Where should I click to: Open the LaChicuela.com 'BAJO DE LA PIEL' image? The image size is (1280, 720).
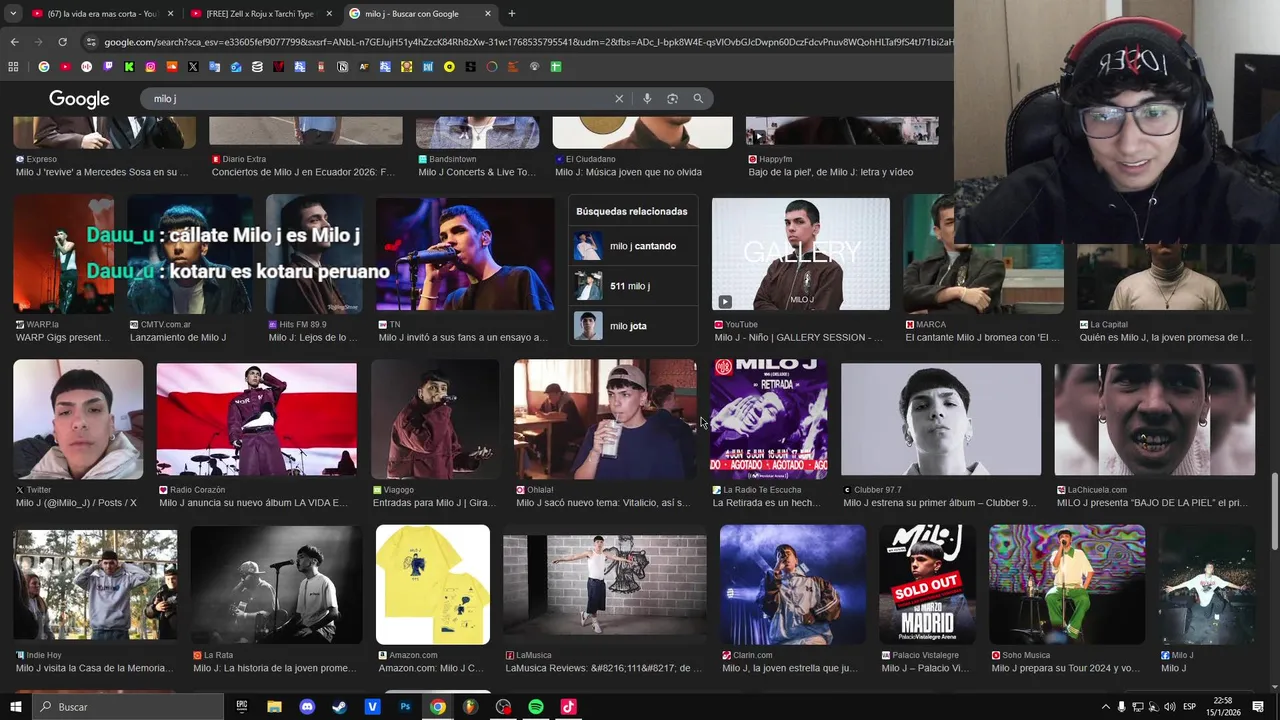pyautogui.click(x=1155, y=419)
